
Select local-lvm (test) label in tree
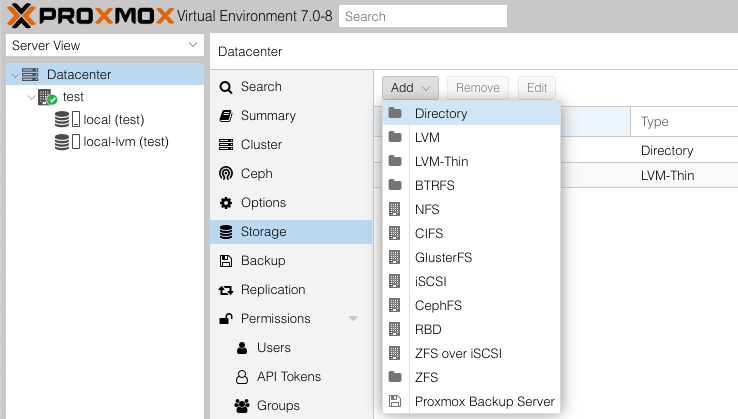coord(126,142)
